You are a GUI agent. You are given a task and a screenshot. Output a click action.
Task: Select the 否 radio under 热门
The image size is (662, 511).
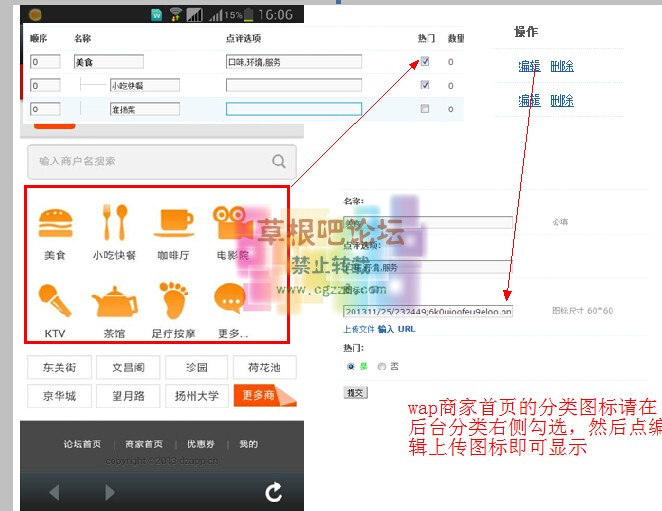coord(382,367)
